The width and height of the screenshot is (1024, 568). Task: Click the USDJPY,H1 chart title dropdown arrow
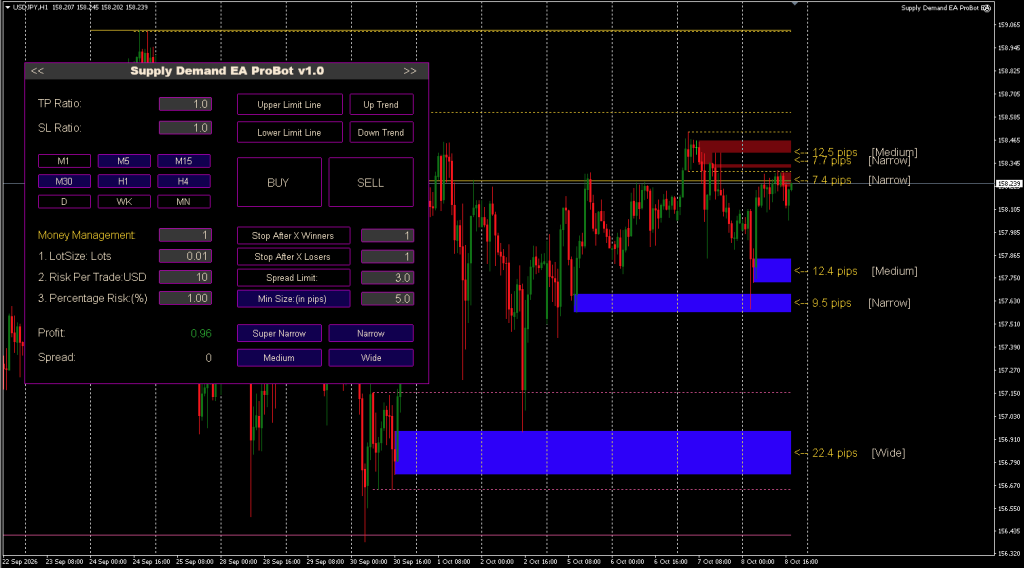(7, 7)
